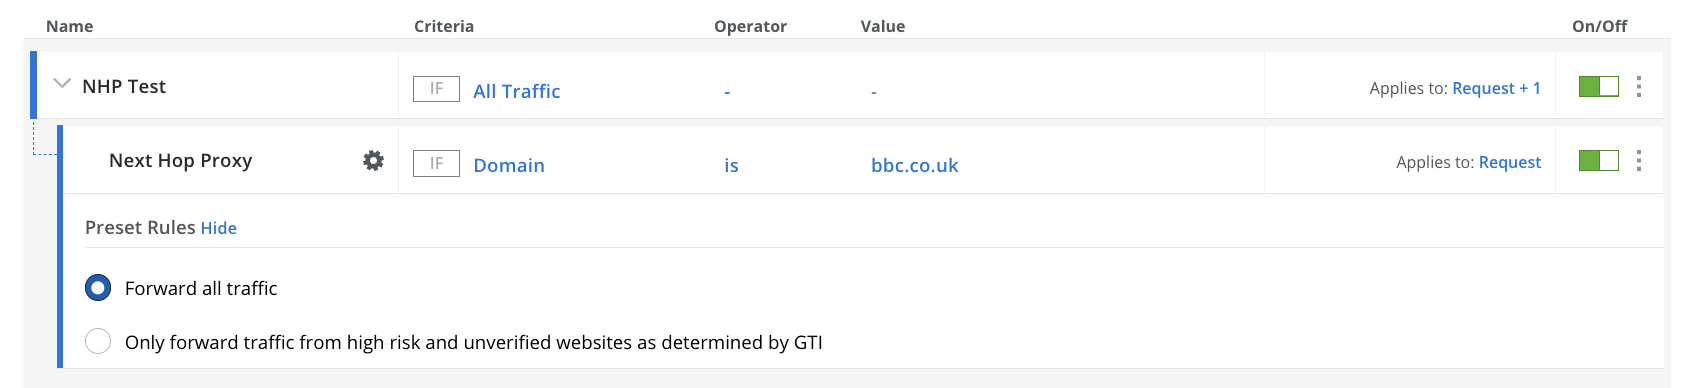
Task: Open NHP Test three-dot options menu
Action: click(x=1638, y=87)
